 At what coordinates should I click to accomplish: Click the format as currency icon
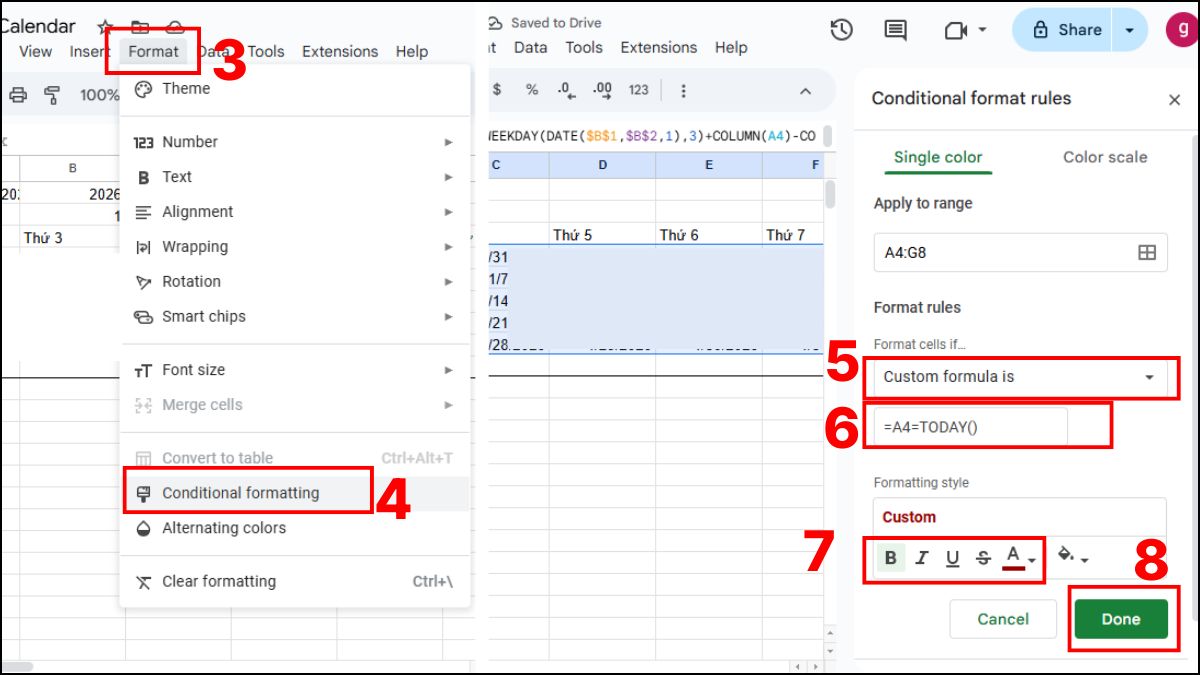pyautogui.click(x=498, y=90)
